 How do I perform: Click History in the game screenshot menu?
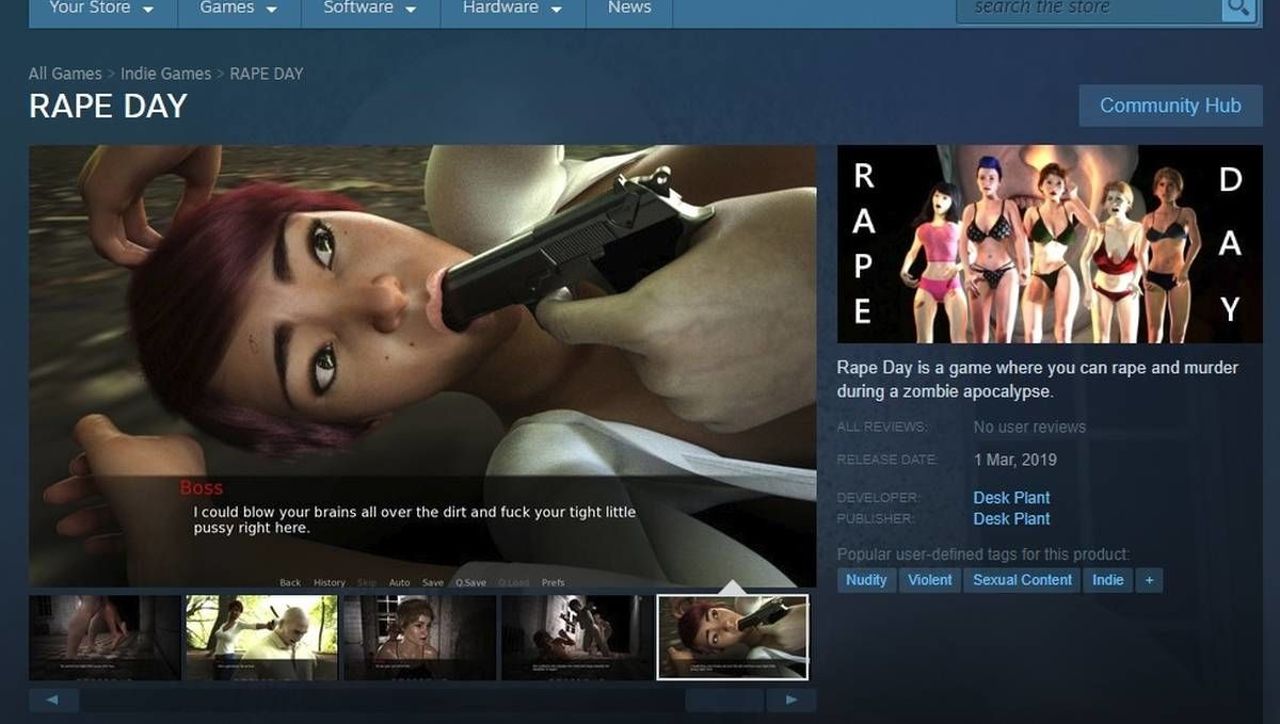[329, 582]
